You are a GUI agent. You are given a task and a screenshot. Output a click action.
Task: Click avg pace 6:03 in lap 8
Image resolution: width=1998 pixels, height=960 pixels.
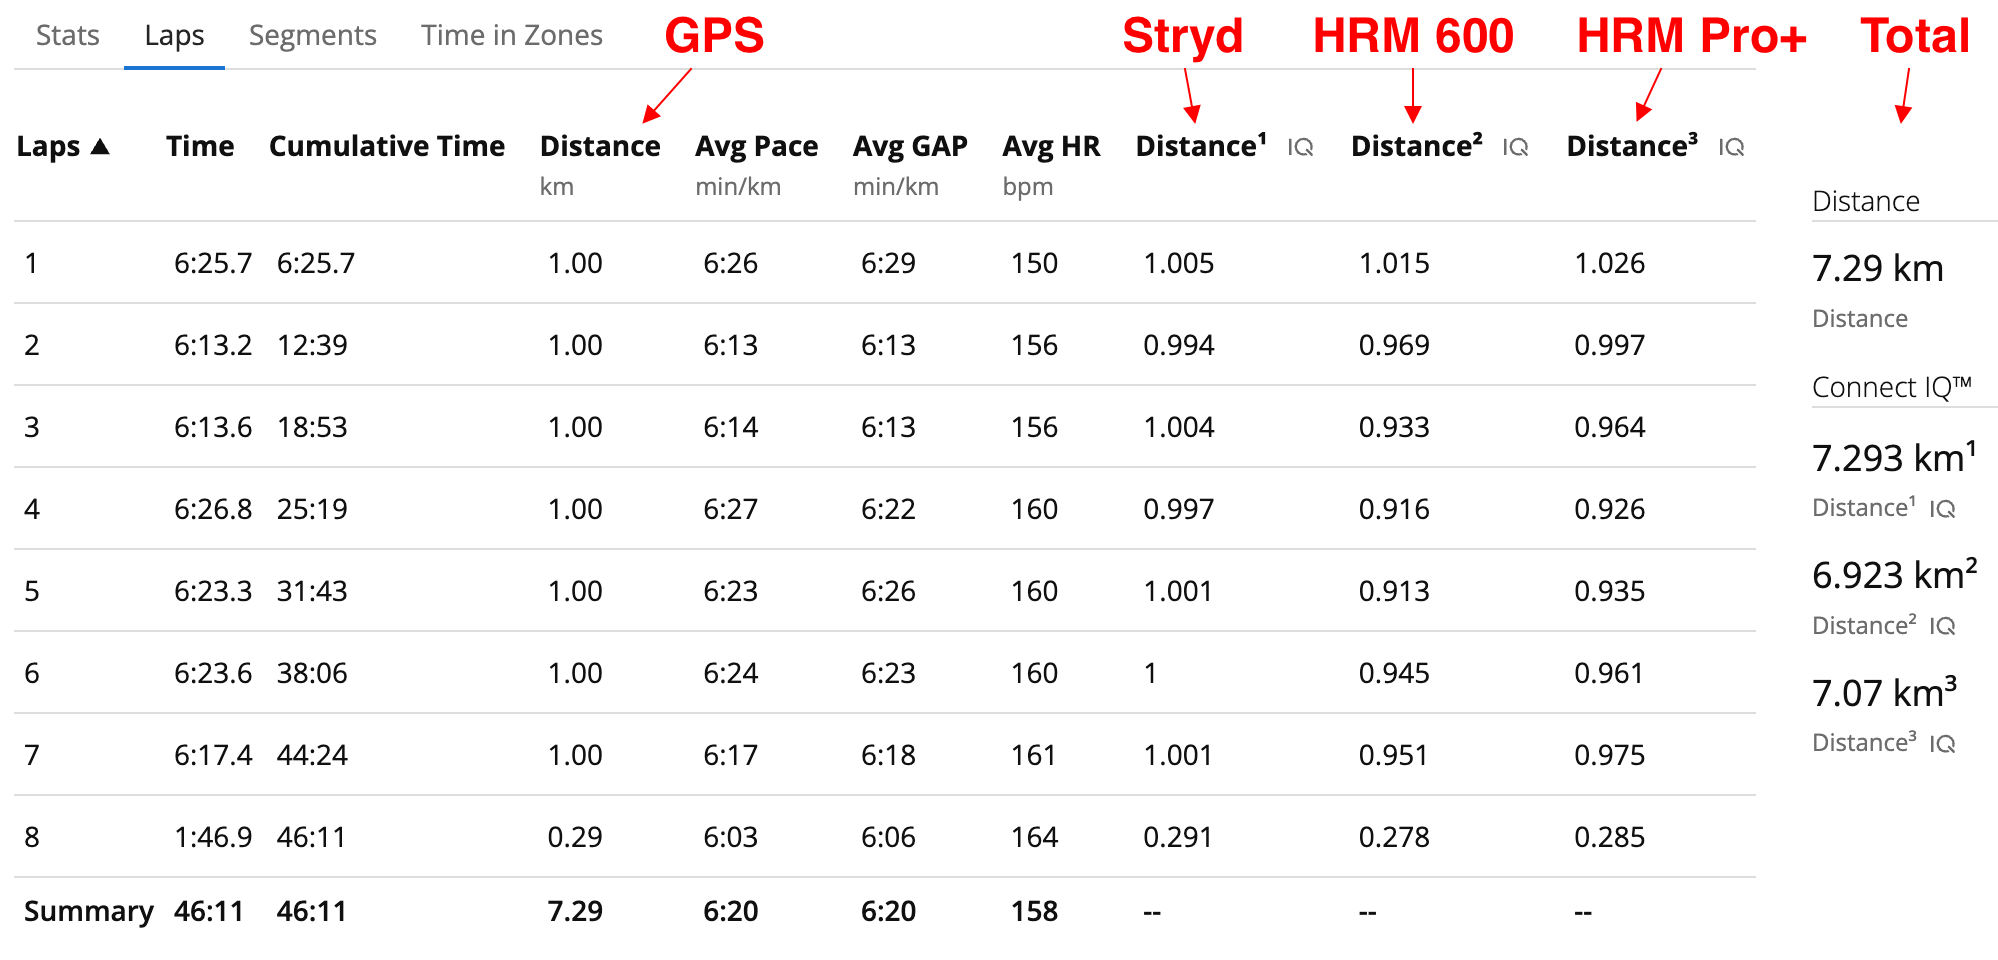731,837
